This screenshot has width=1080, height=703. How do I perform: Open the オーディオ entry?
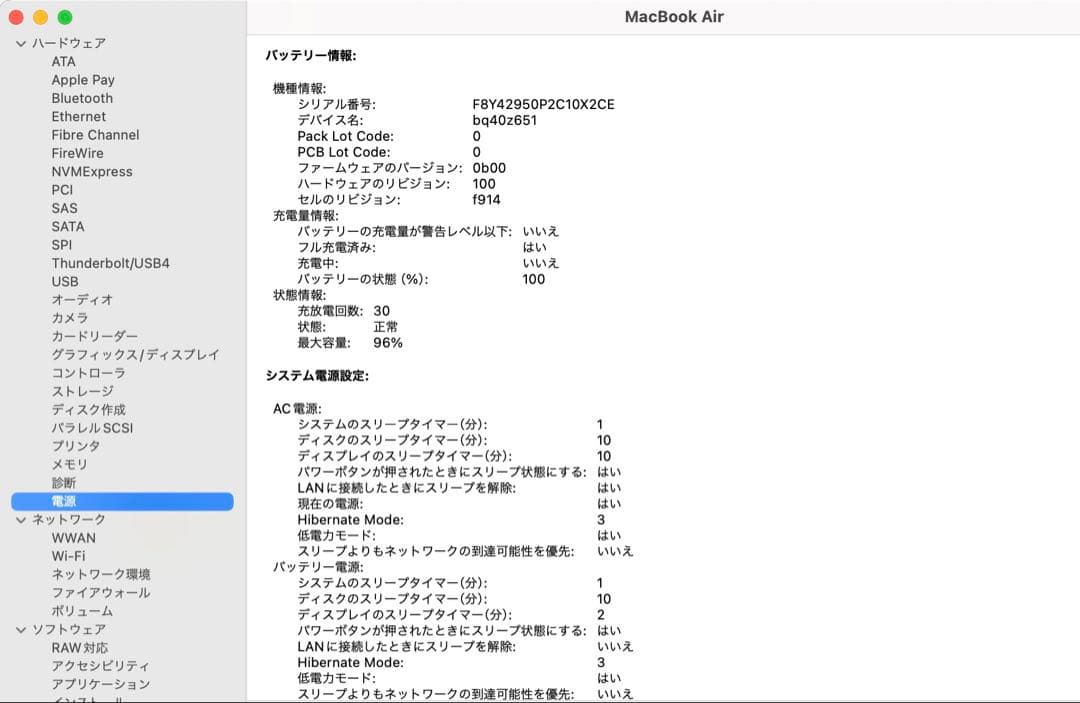click(x=82, y=300)
